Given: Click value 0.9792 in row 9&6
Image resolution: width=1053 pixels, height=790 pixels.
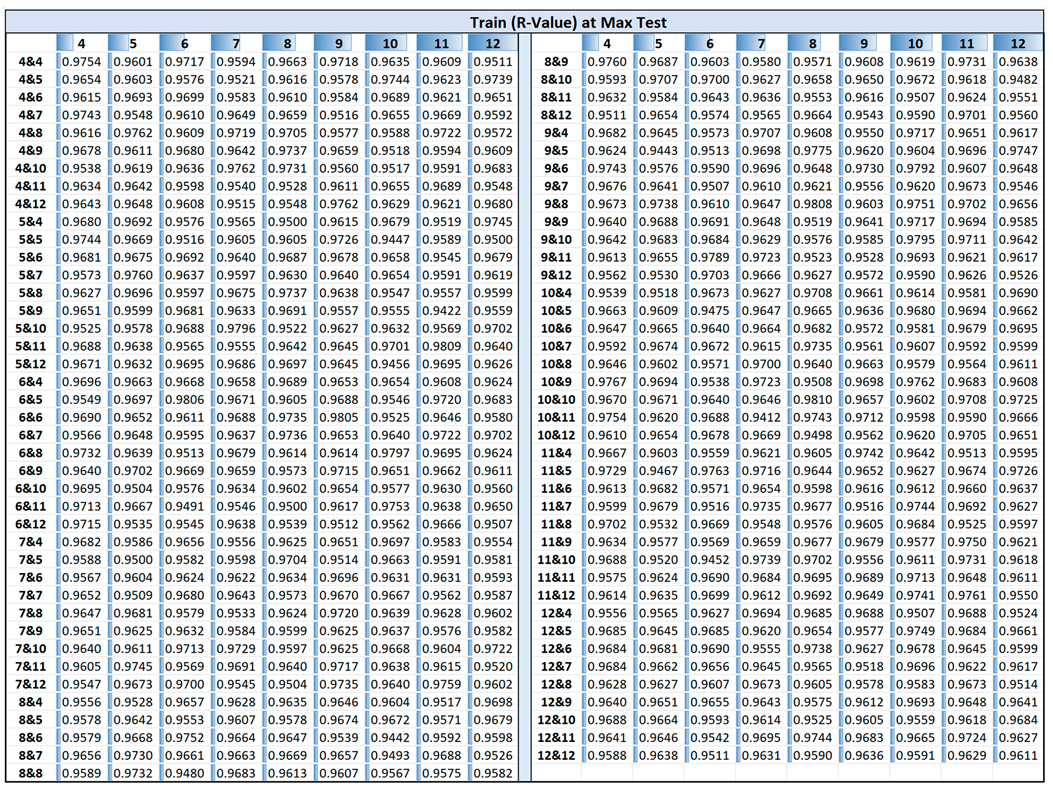Looking at the screenshot, I should pyautogui.click(x=915, y=169).
